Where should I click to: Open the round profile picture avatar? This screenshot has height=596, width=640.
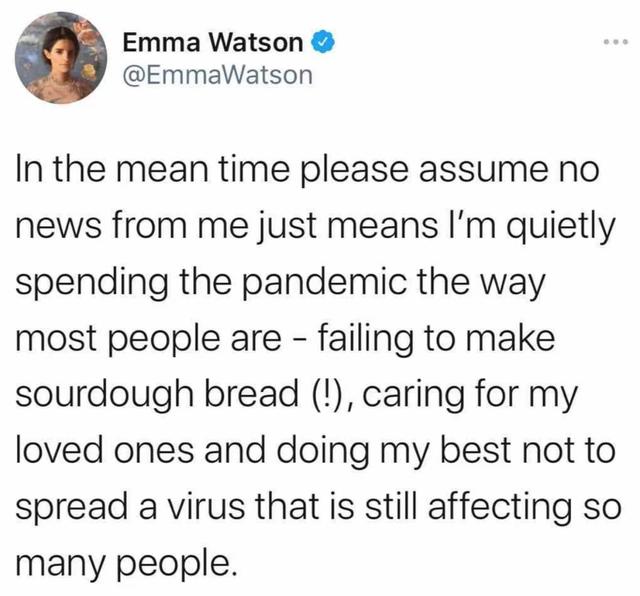61,57
